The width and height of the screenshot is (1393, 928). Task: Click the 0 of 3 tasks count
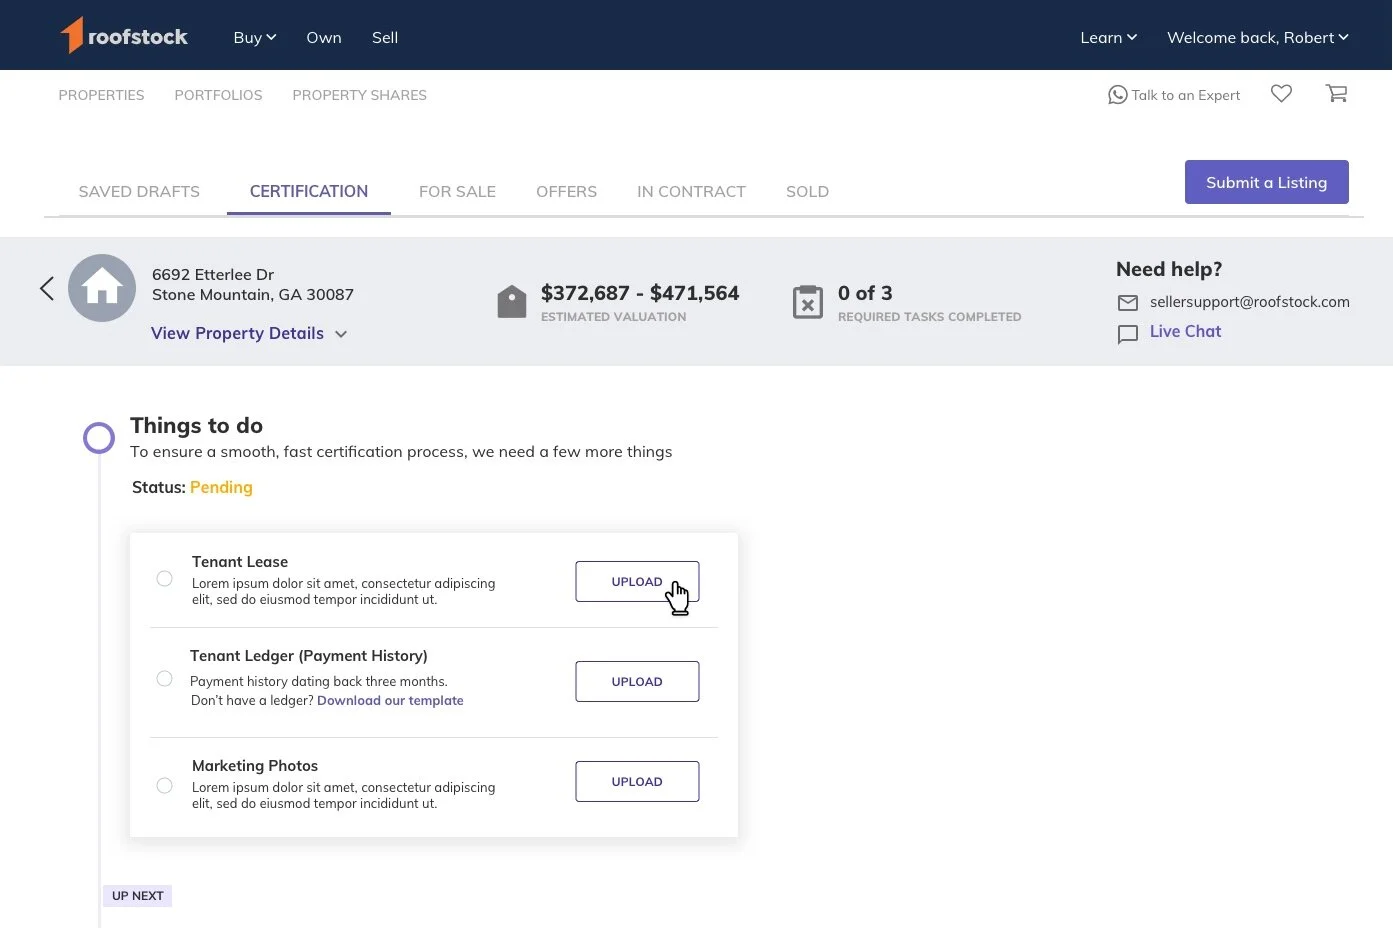[x=865, y=293]
